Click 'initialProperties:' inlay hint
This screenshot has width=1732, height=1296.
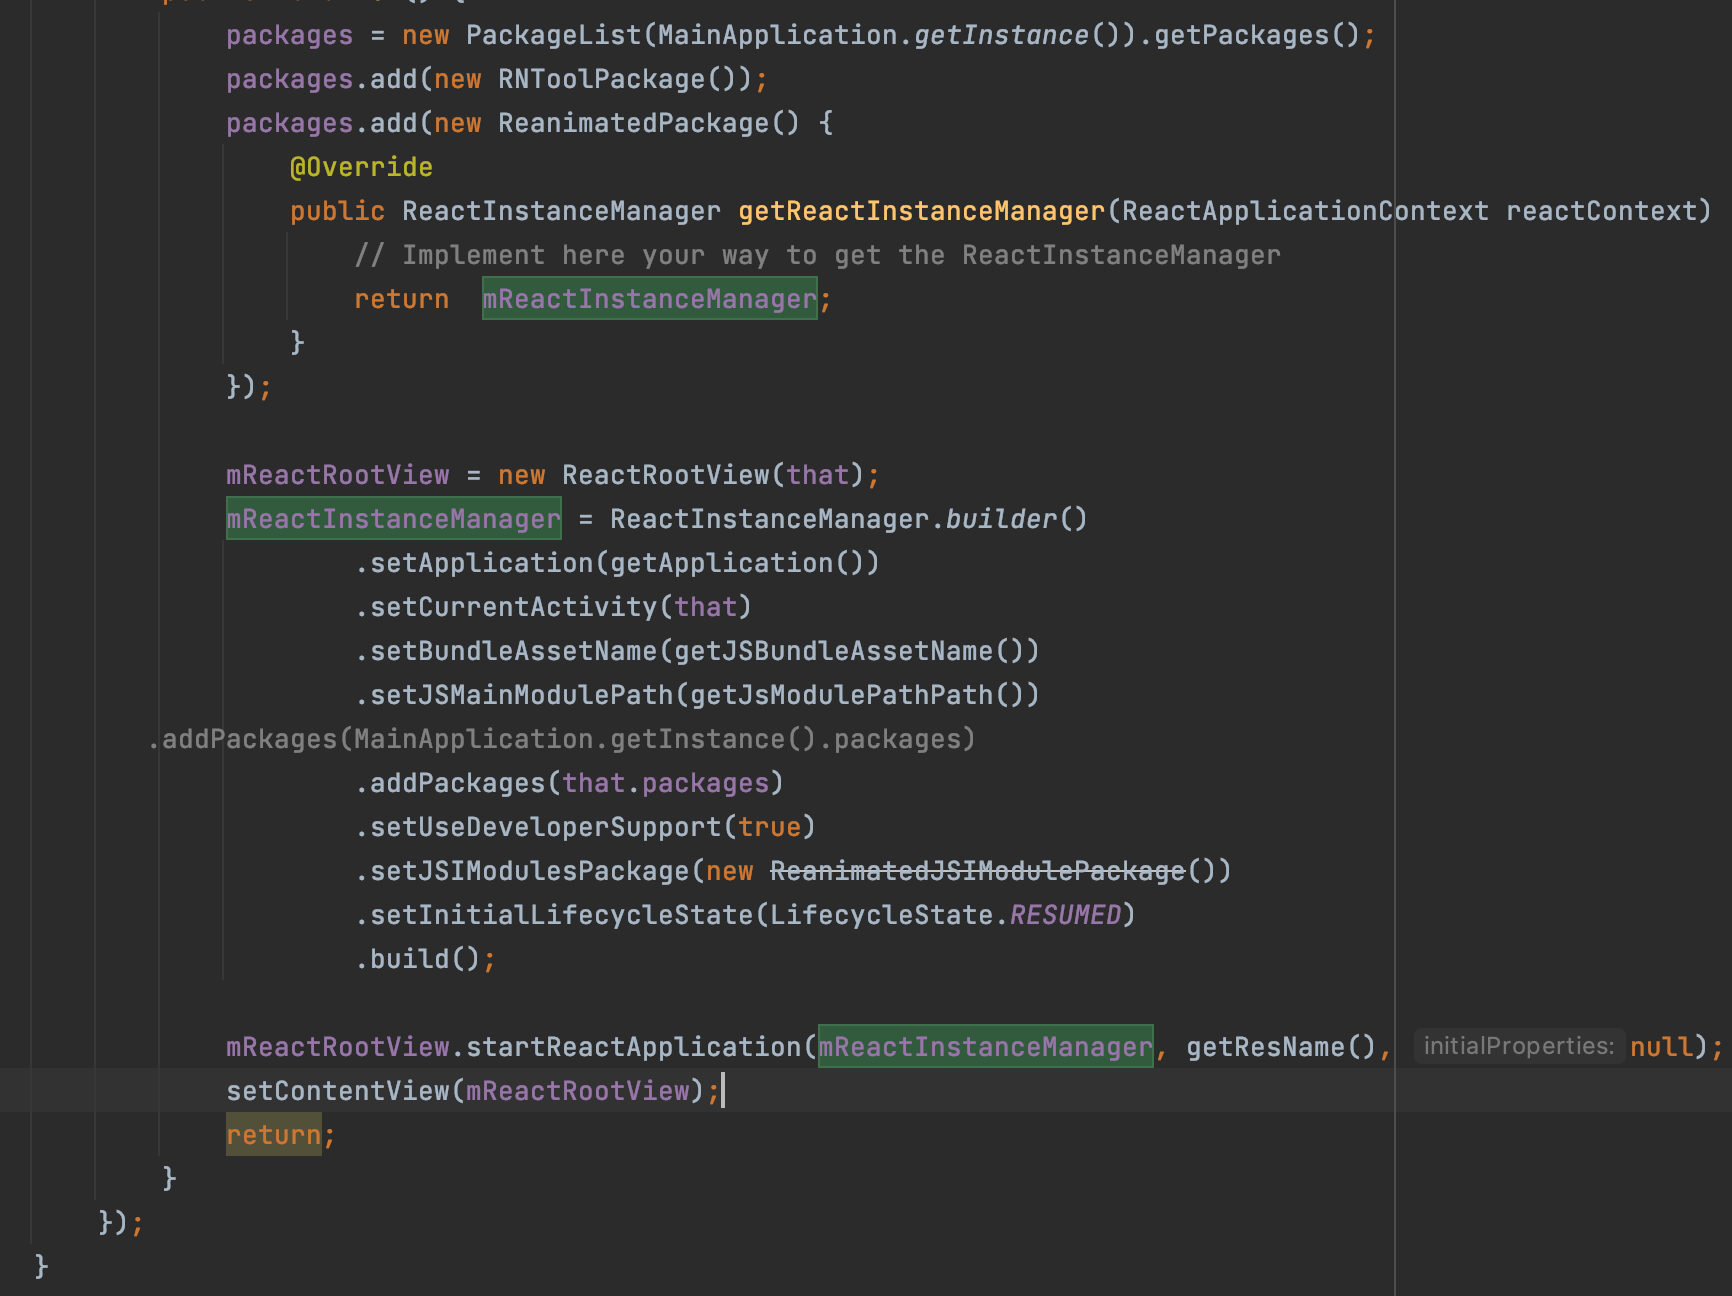coord(1519,1046)
